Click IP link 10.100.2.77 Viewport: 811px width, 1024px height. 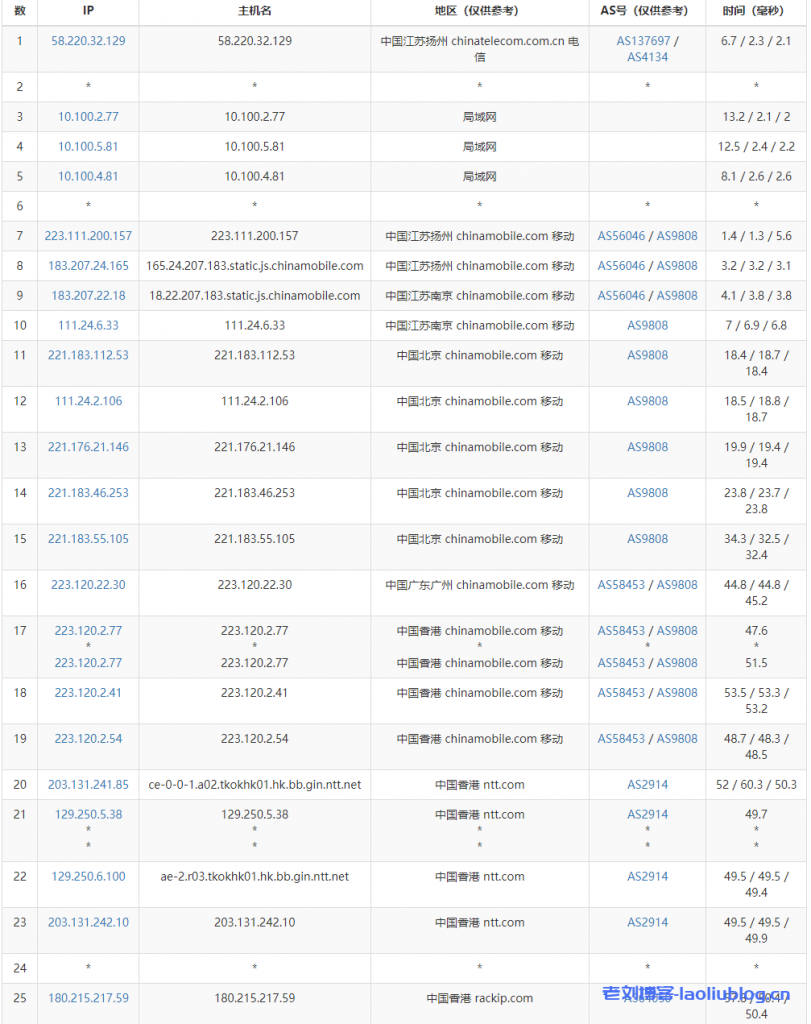pos(88,117)
